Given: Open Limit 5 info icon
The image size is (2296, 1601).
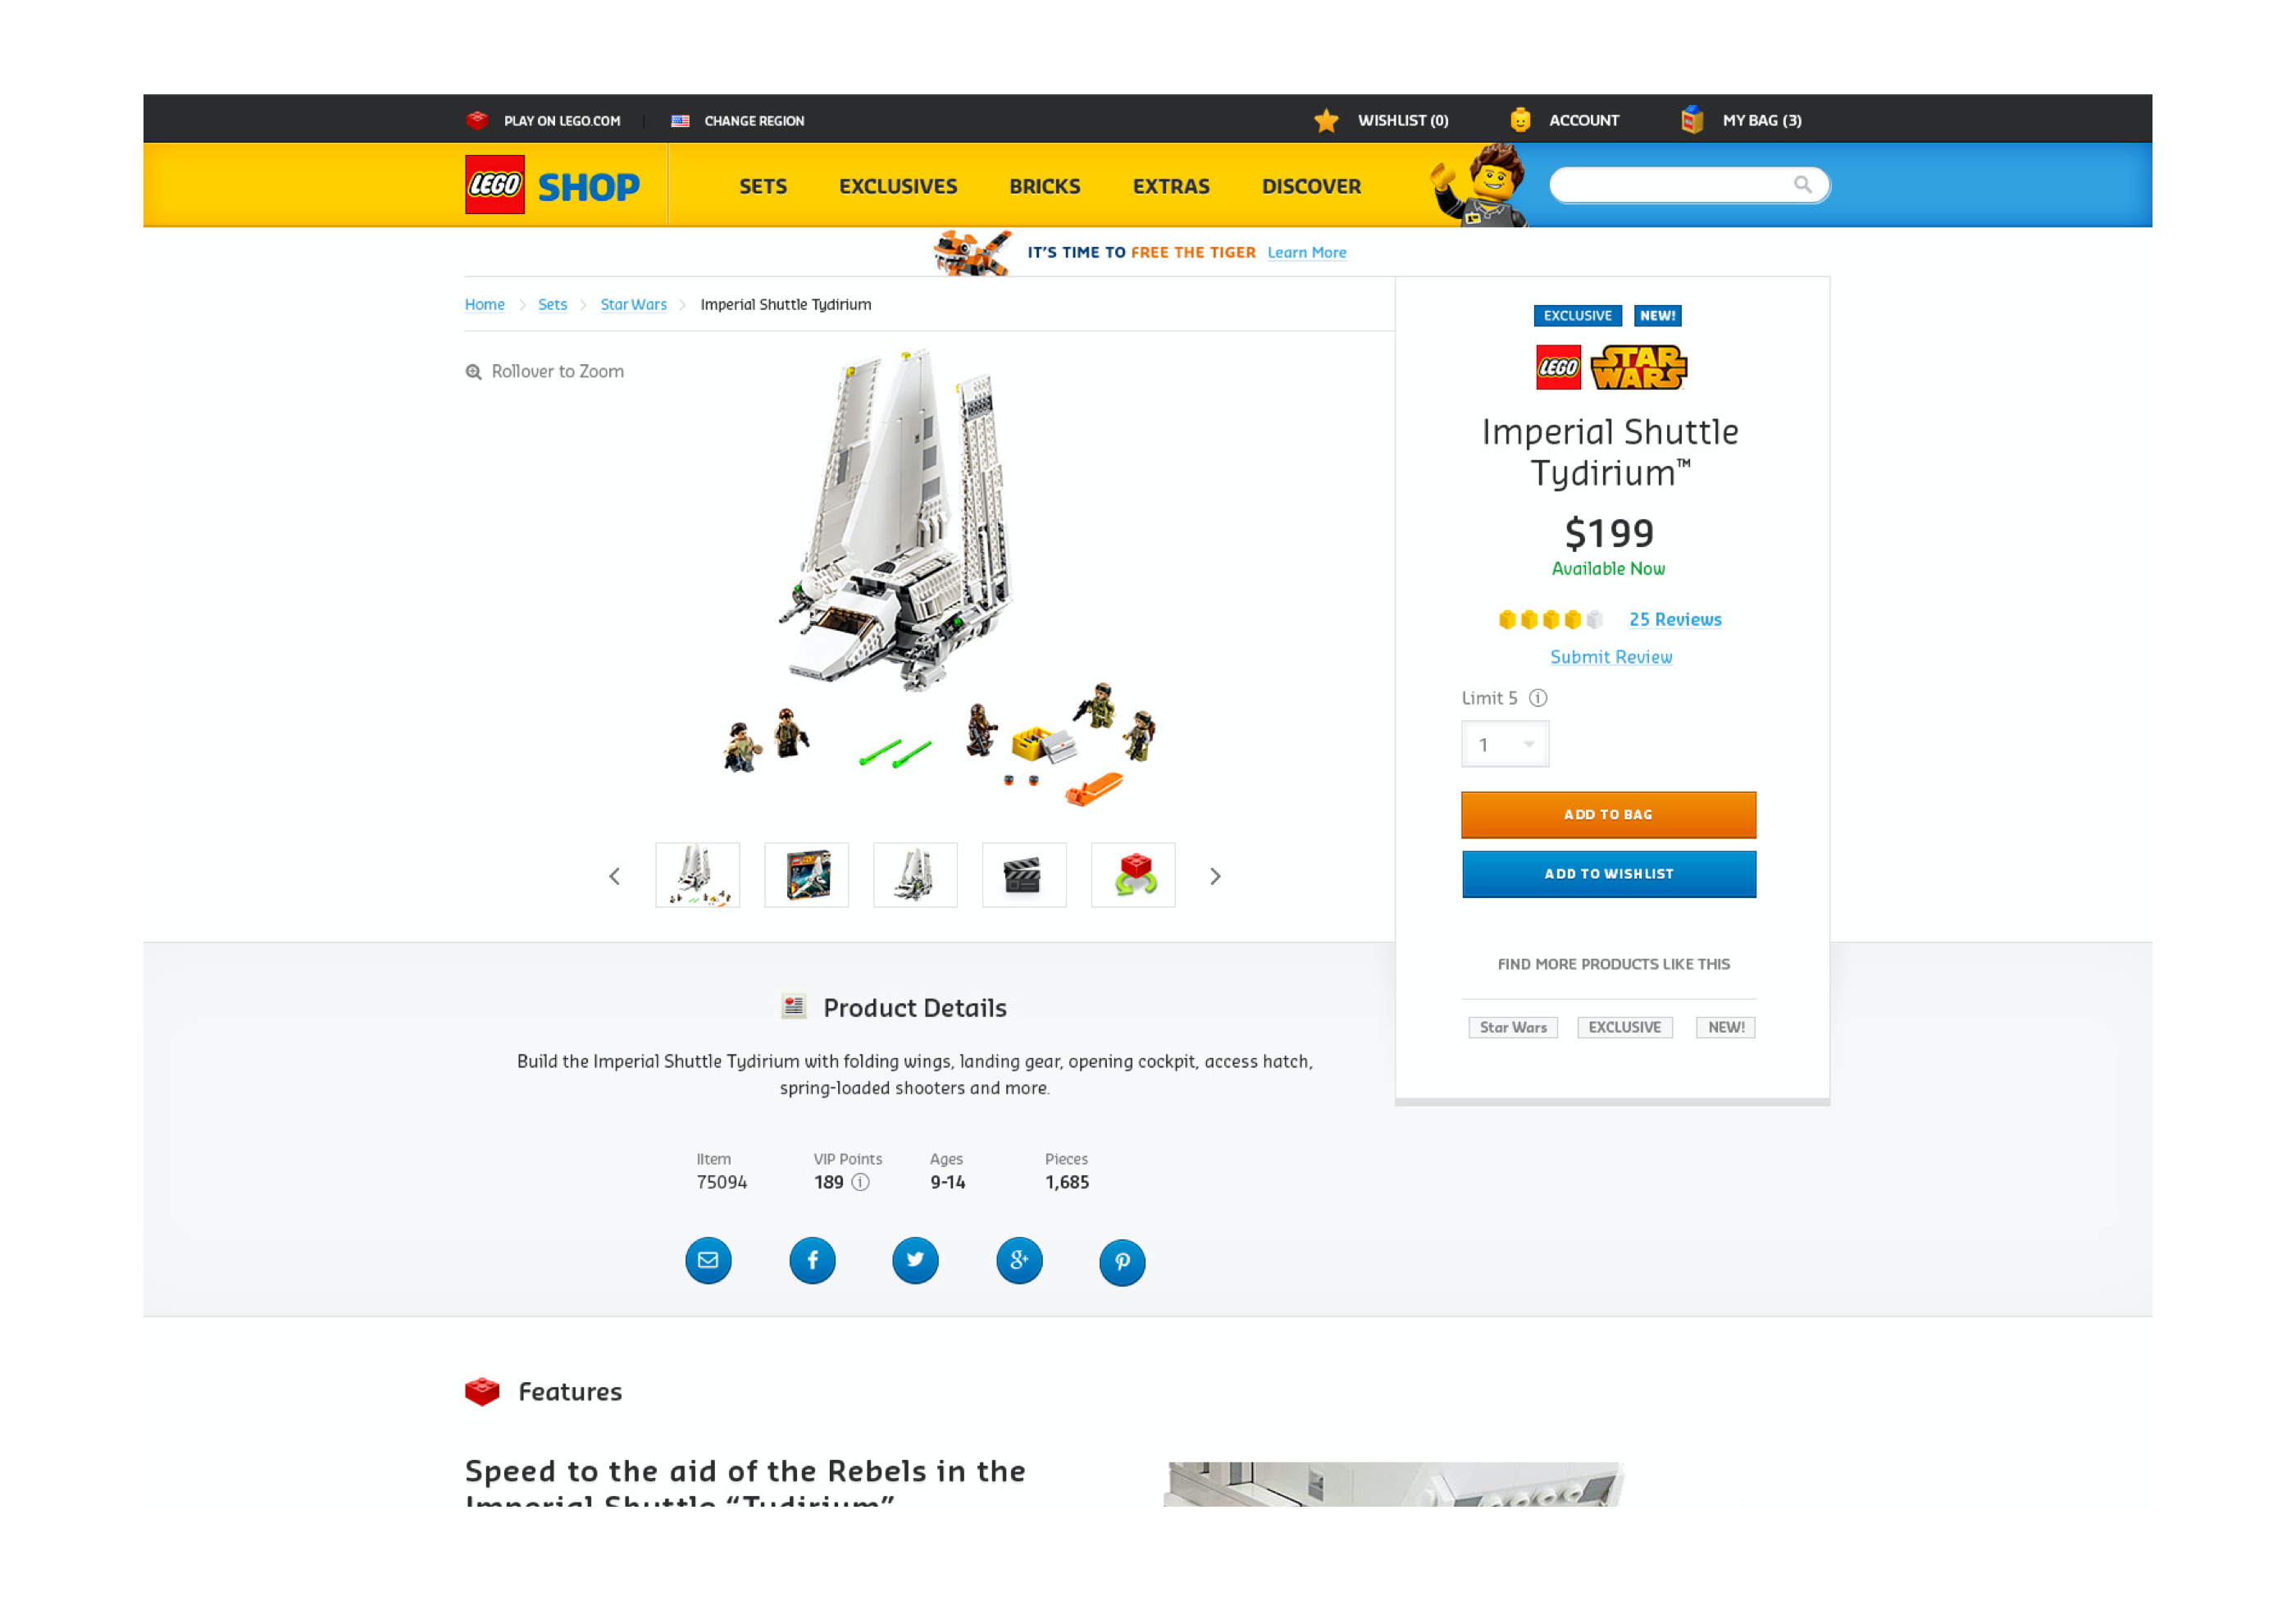Looking at the screenshot, I should 1538,698.
